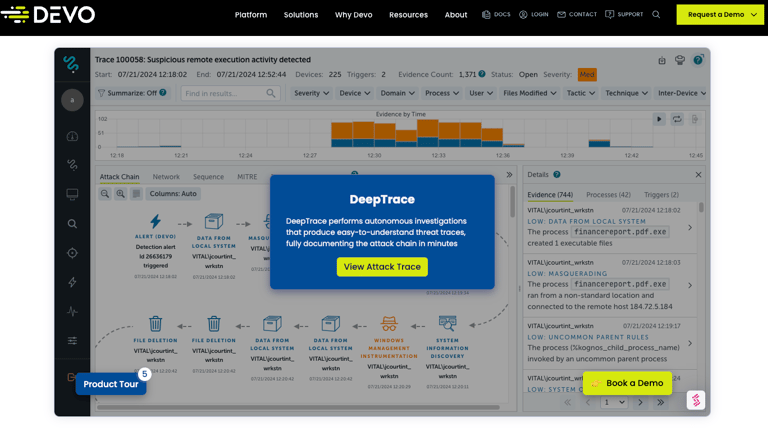
Task: Expand the Severity filter dropdown
Action: 312,93
